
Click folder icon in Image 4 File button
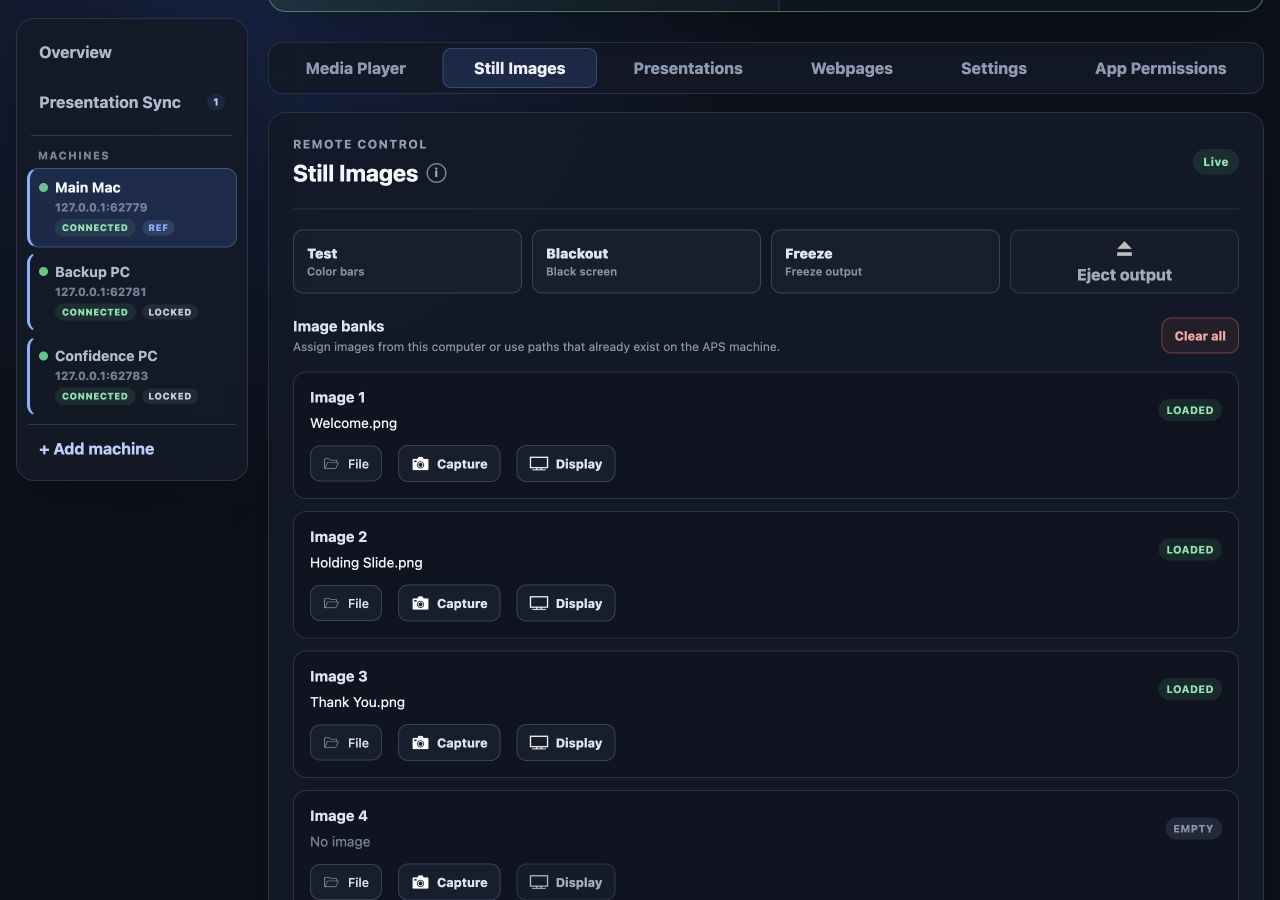pos(331,882)
